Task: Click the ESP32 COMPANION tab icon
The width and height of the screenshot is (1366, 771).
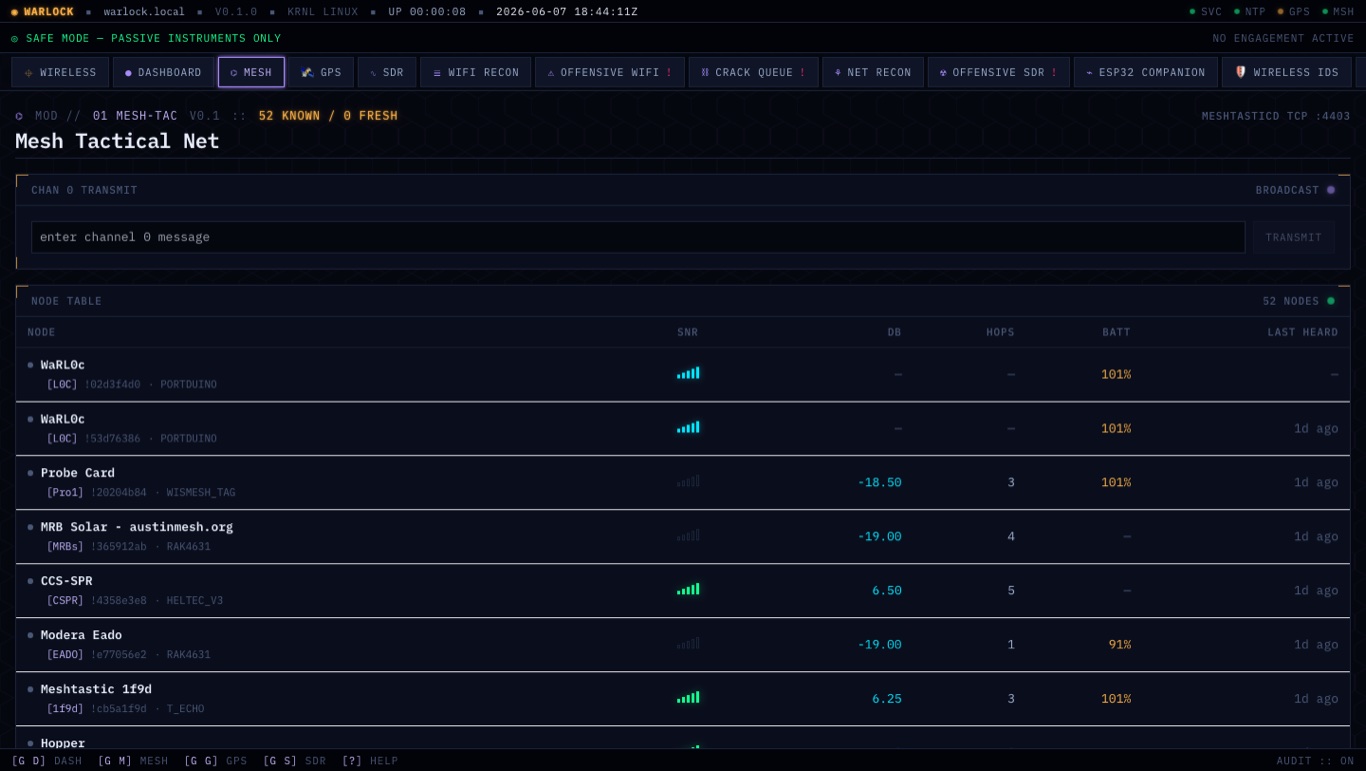Action: coord(1089,73)
